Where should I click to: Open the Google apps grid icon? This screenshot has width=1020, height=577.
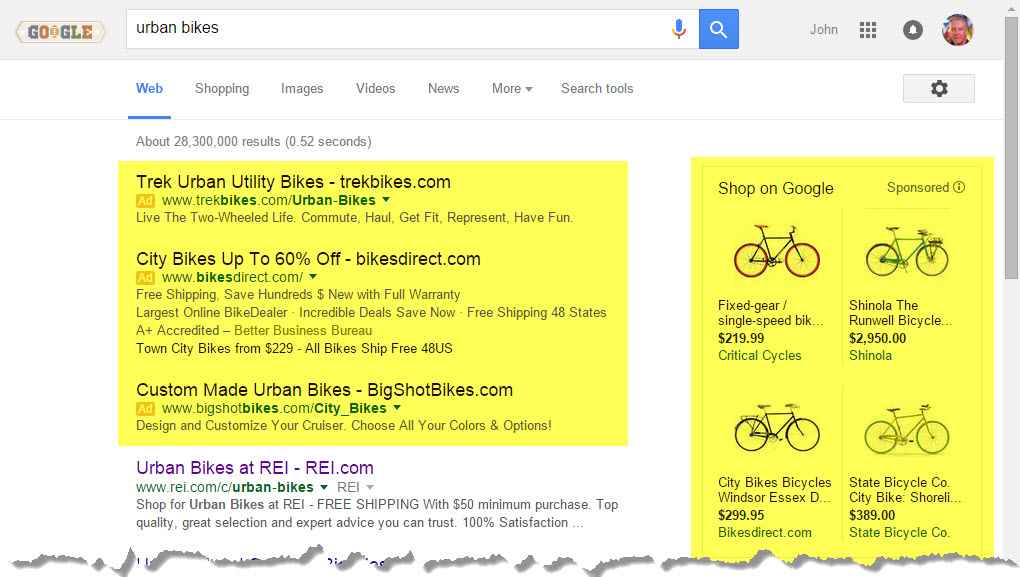(868, 30)
